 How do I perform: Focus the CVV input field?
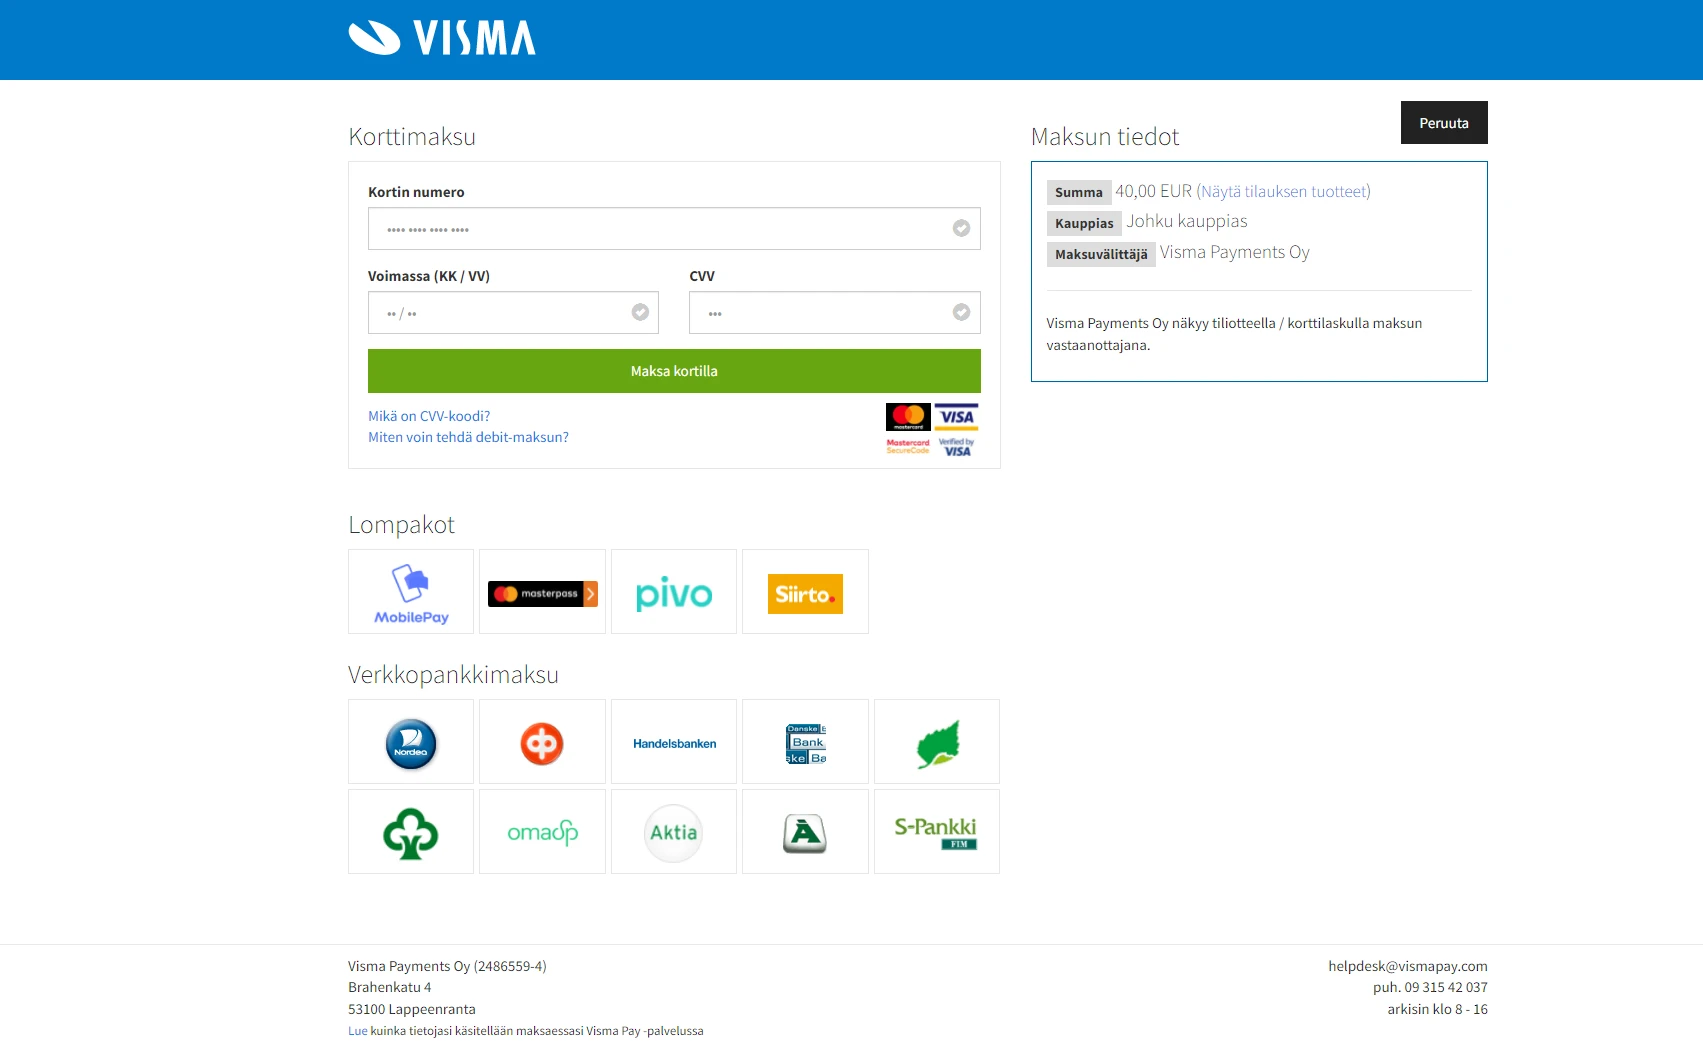(835, 313)
